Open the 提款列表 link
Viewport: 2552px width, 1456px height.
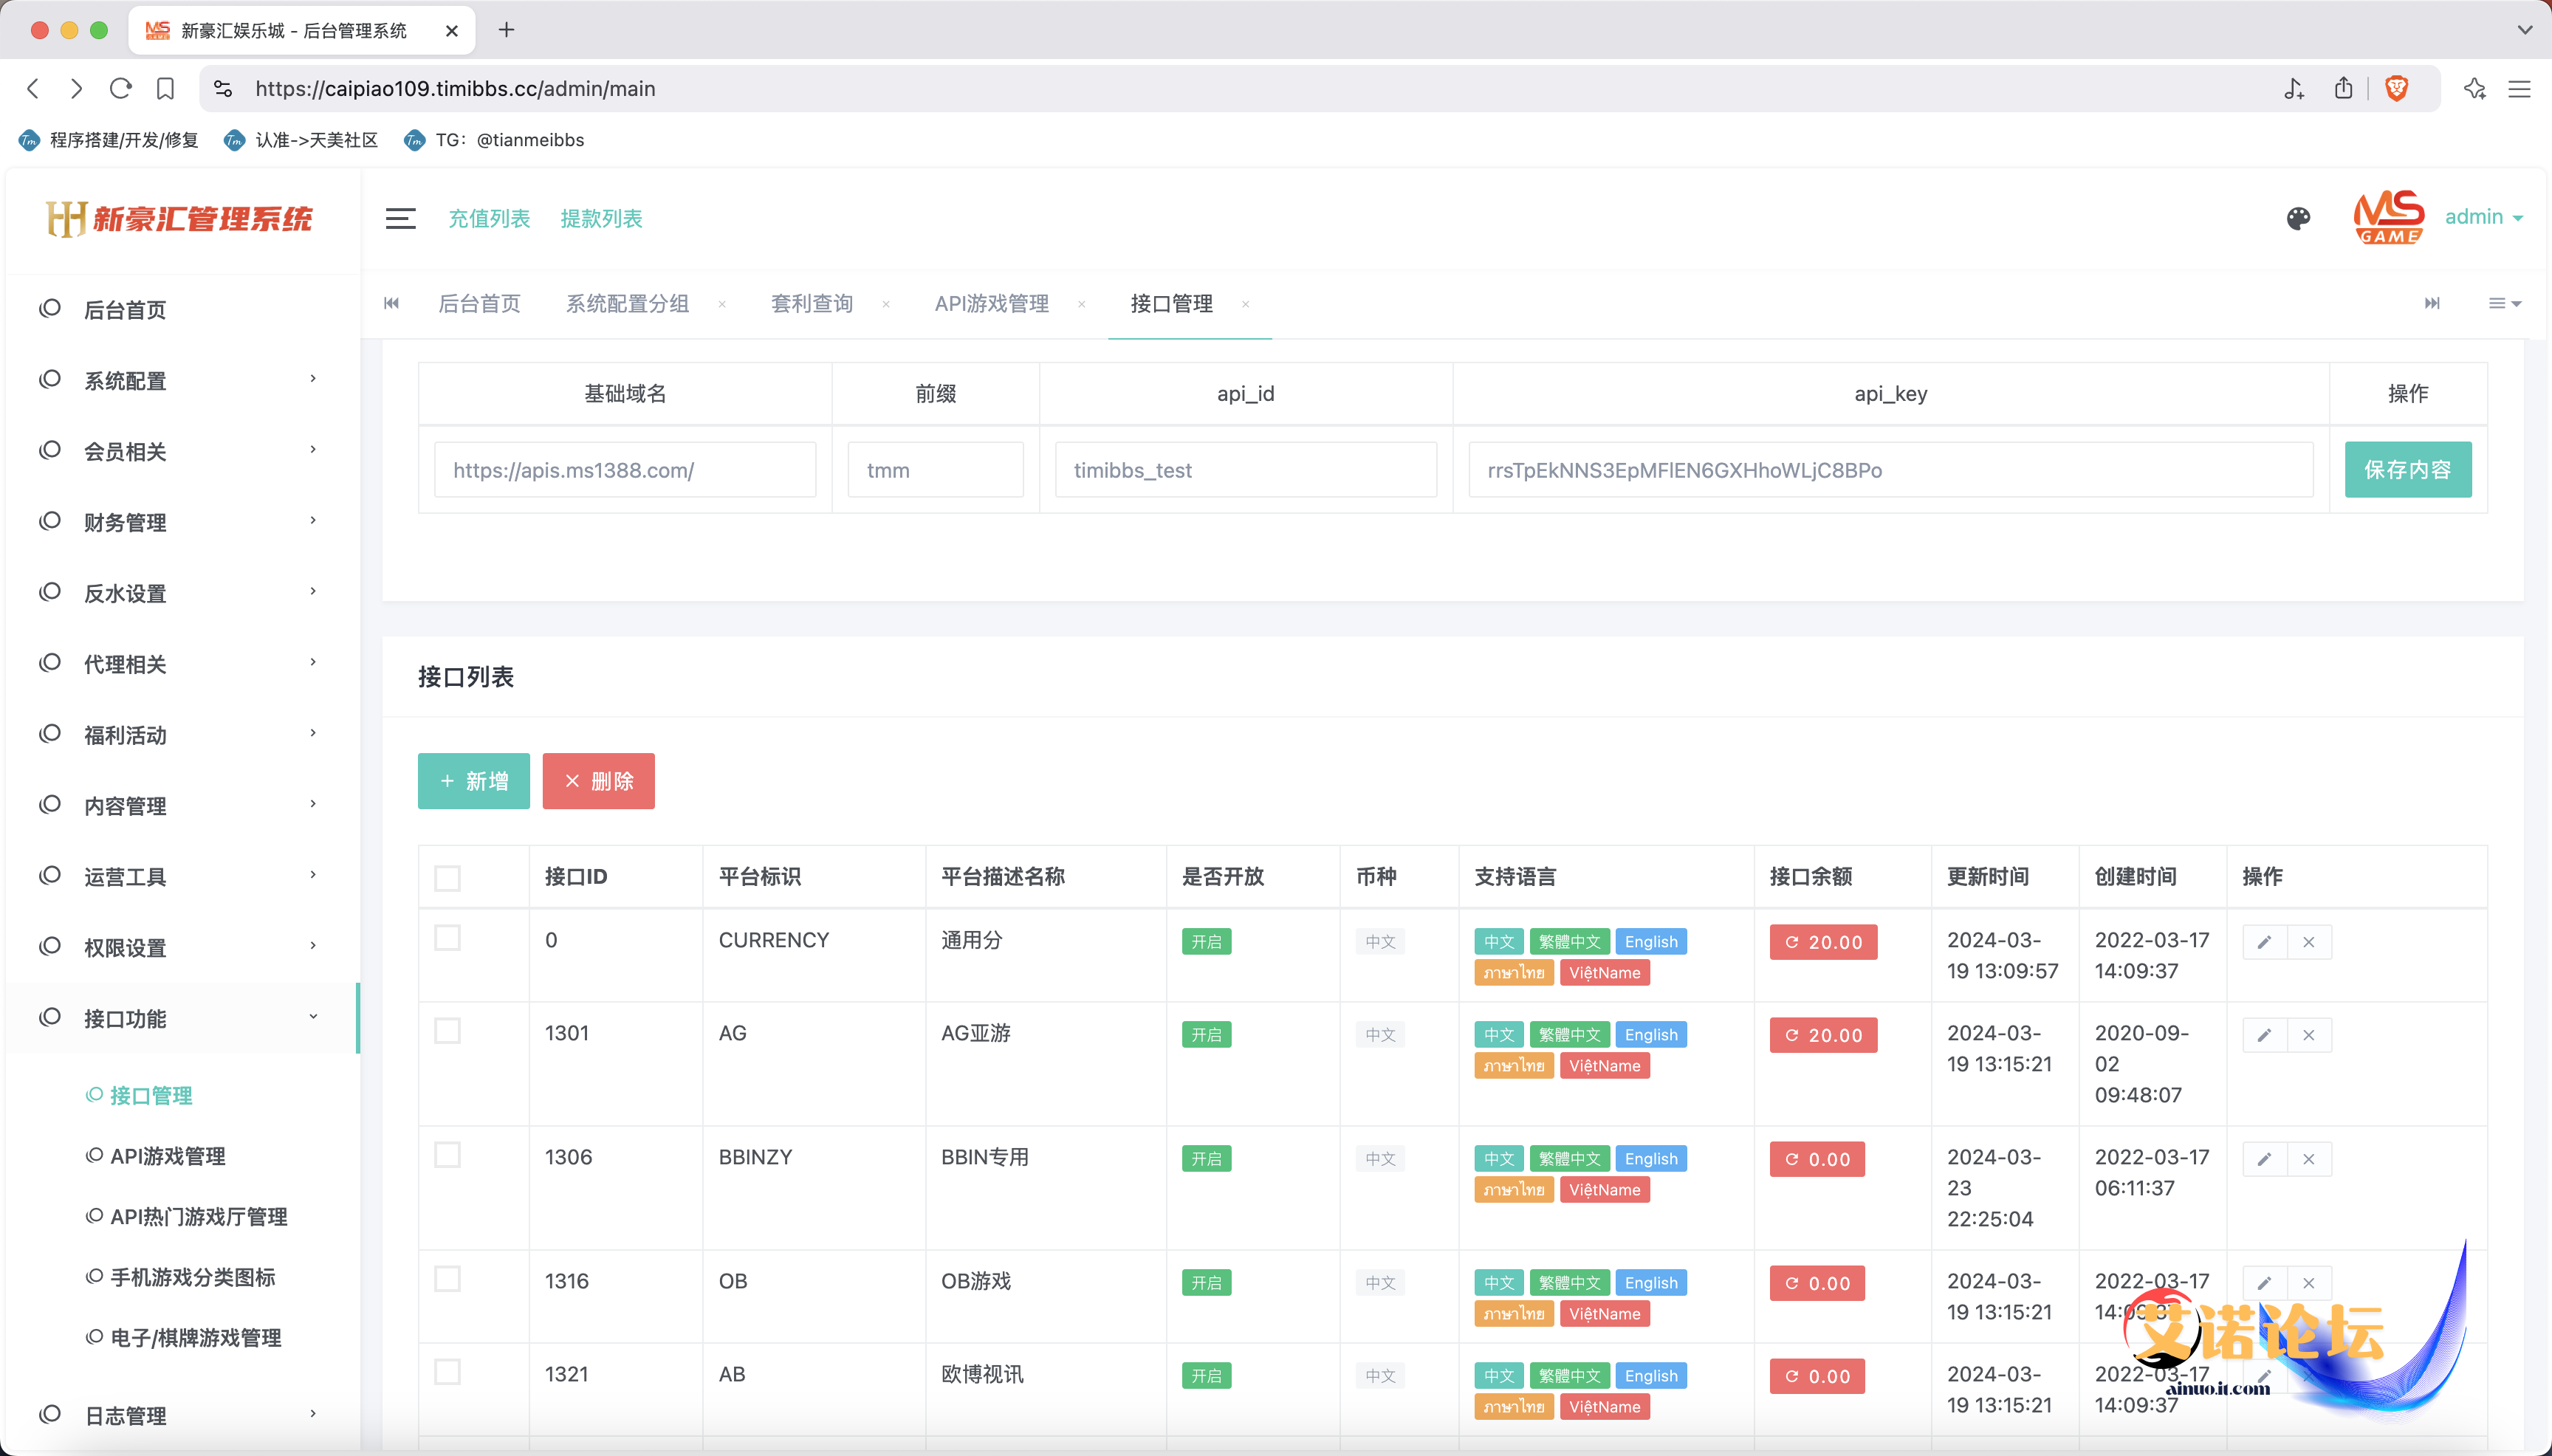coord(601,218)
